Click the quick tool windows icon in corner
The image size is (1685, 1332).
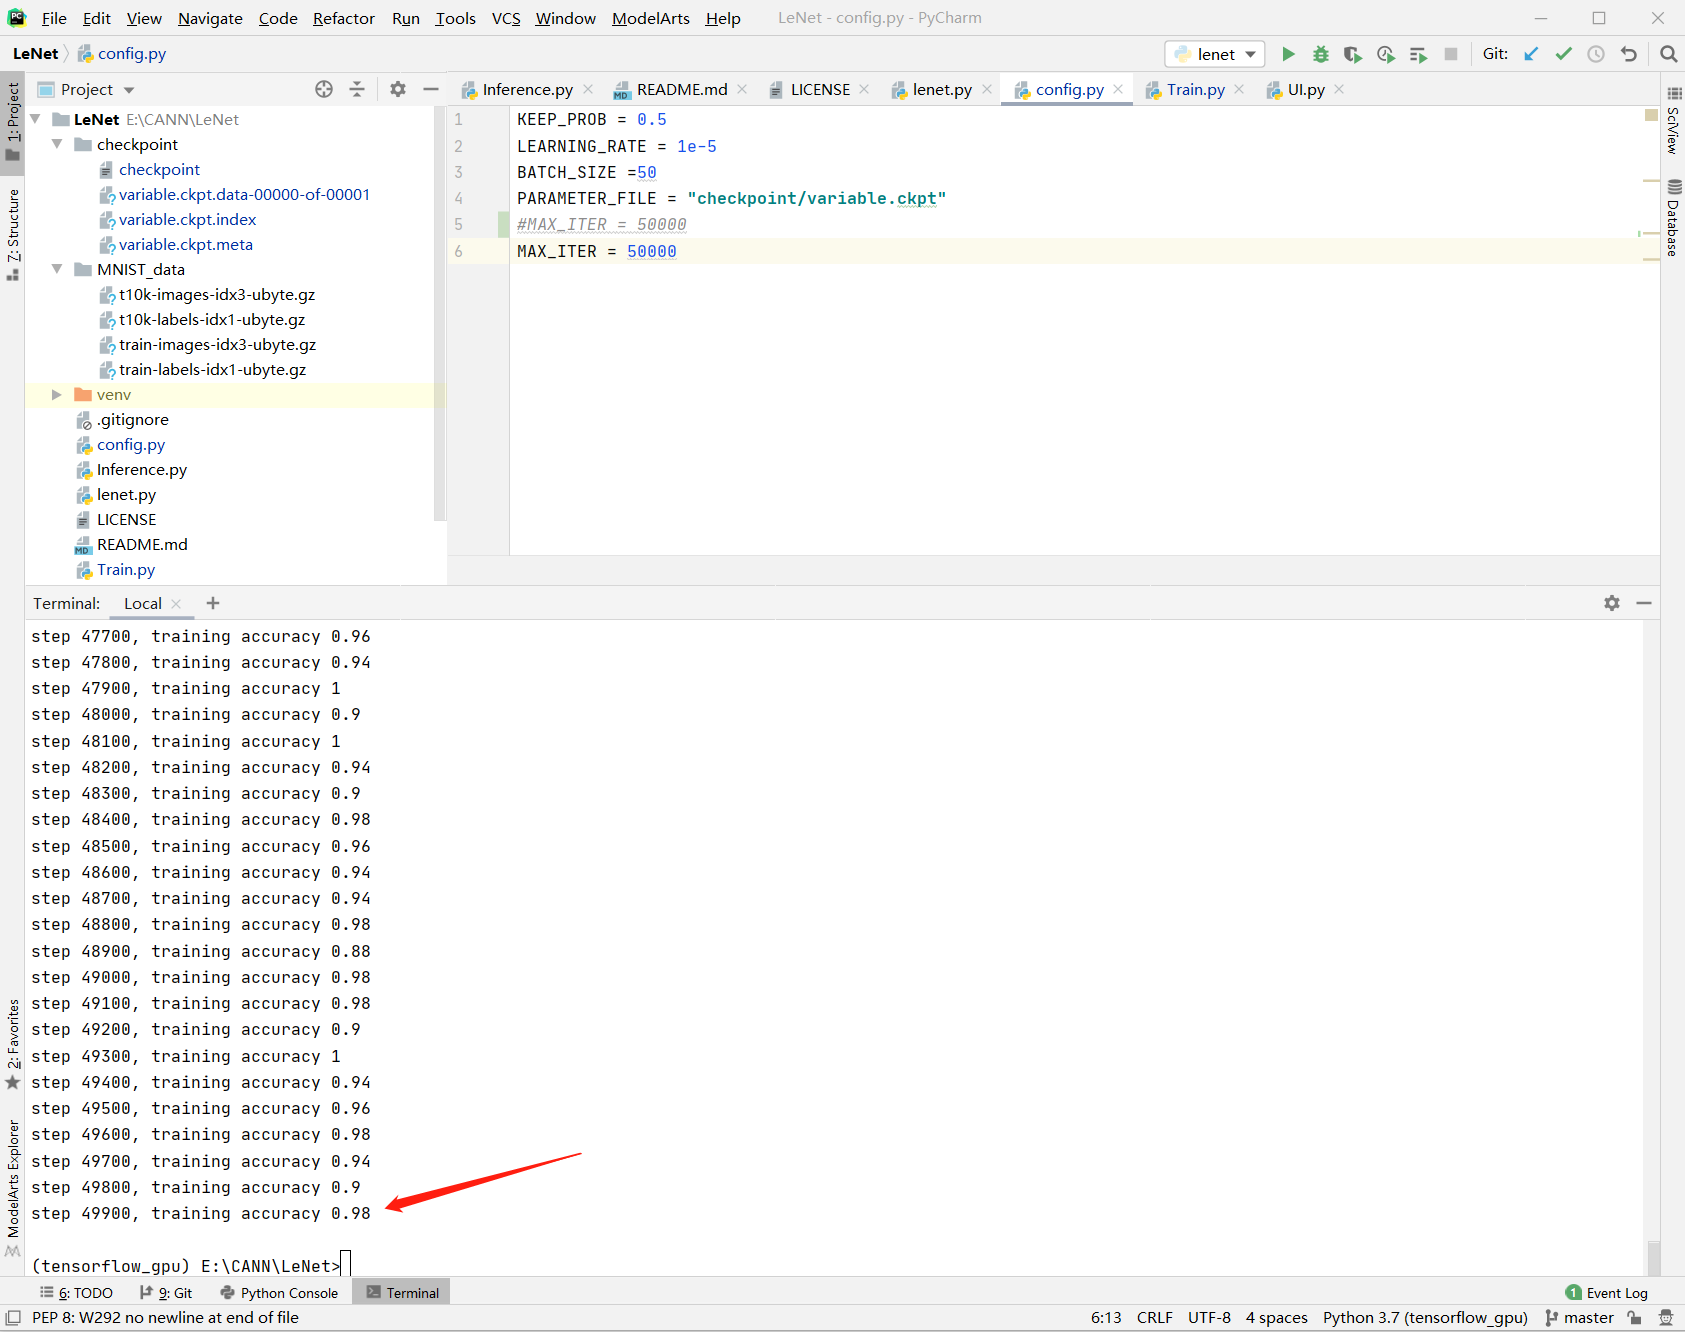click(x=13, y=1318)
